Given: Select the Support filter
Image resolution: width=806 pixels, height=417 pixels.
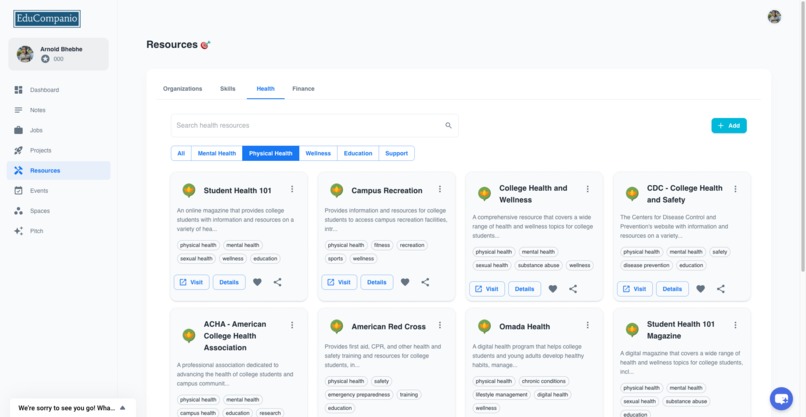Looking at the screenshot, I should point(397,153).
